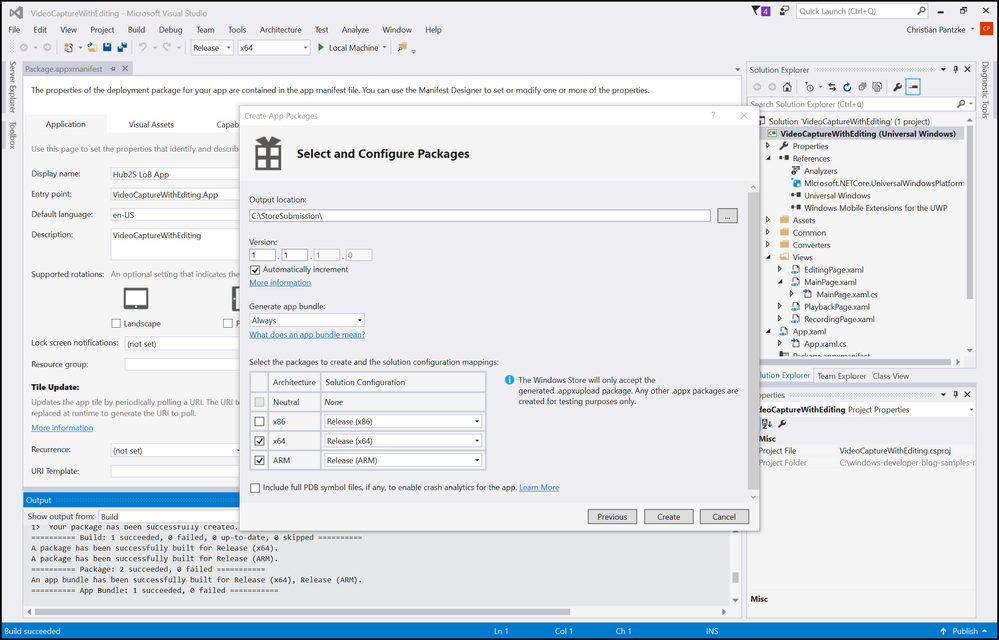Open the Release (x86) configuration dropdown
Image resolution: width=999 pixels, height=640 pixels.
tap(402, 422)
